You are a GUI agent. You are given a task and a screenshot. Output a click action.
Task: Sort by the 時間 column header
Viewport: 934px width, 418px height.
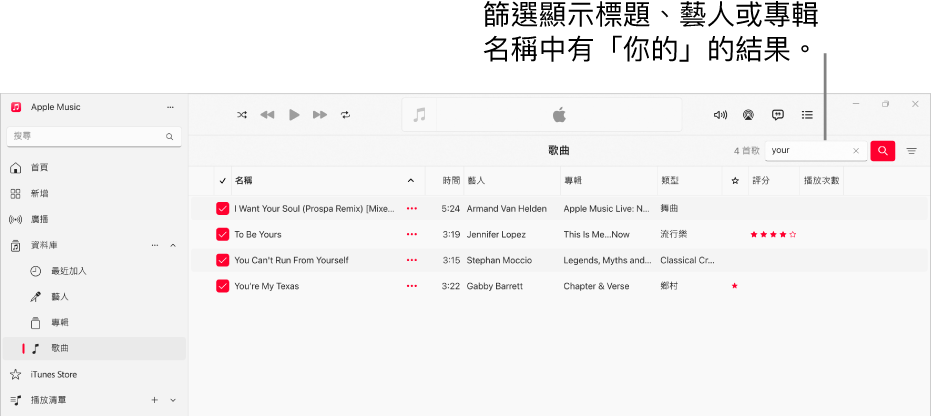pyautogui.click(x=451, y=180)
